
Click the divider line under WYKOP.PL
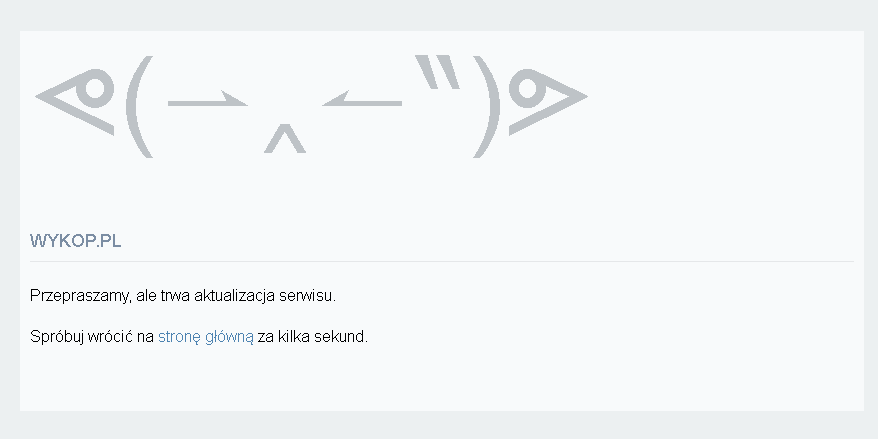click(x=441, y=261)
